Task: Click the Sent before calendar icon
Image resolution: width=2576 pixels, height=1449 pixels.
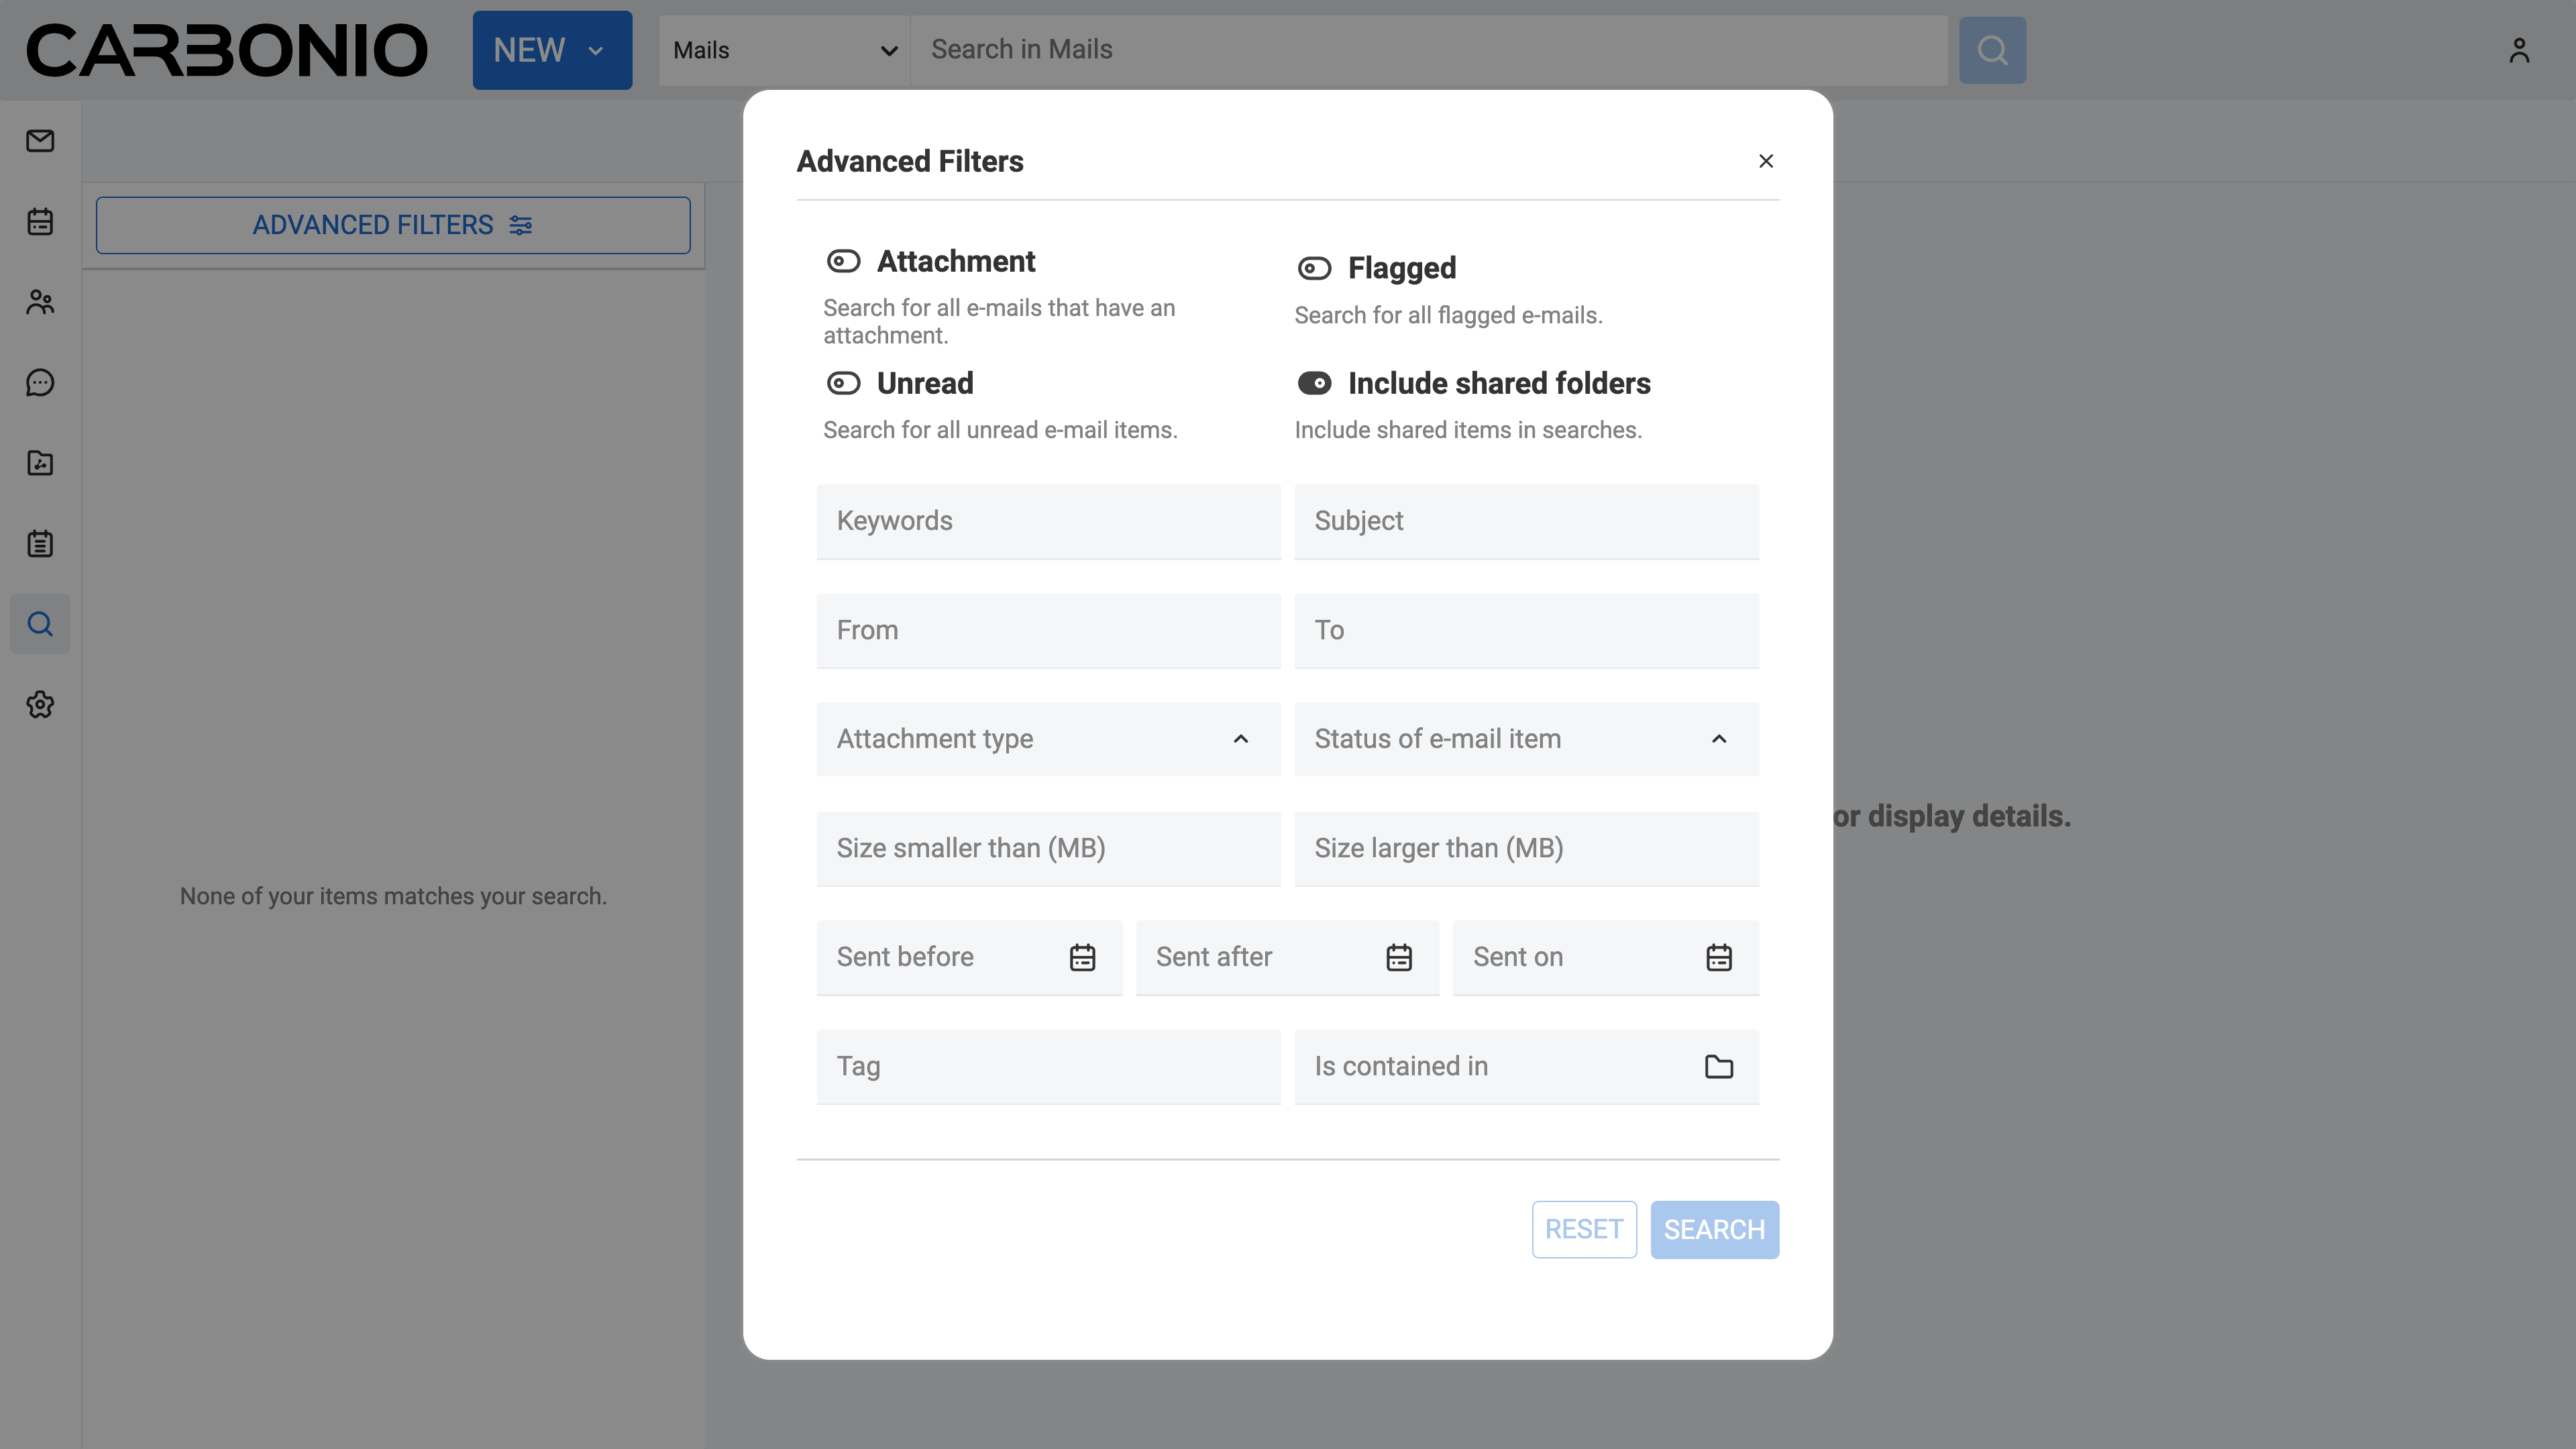Action: coord(1082,958)
